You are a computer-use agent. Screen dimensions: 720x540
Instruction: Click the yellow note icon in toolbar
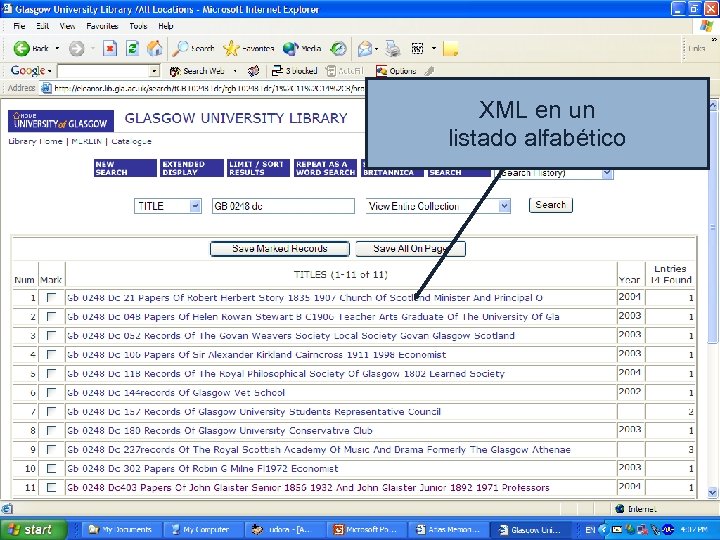[450, 48]
